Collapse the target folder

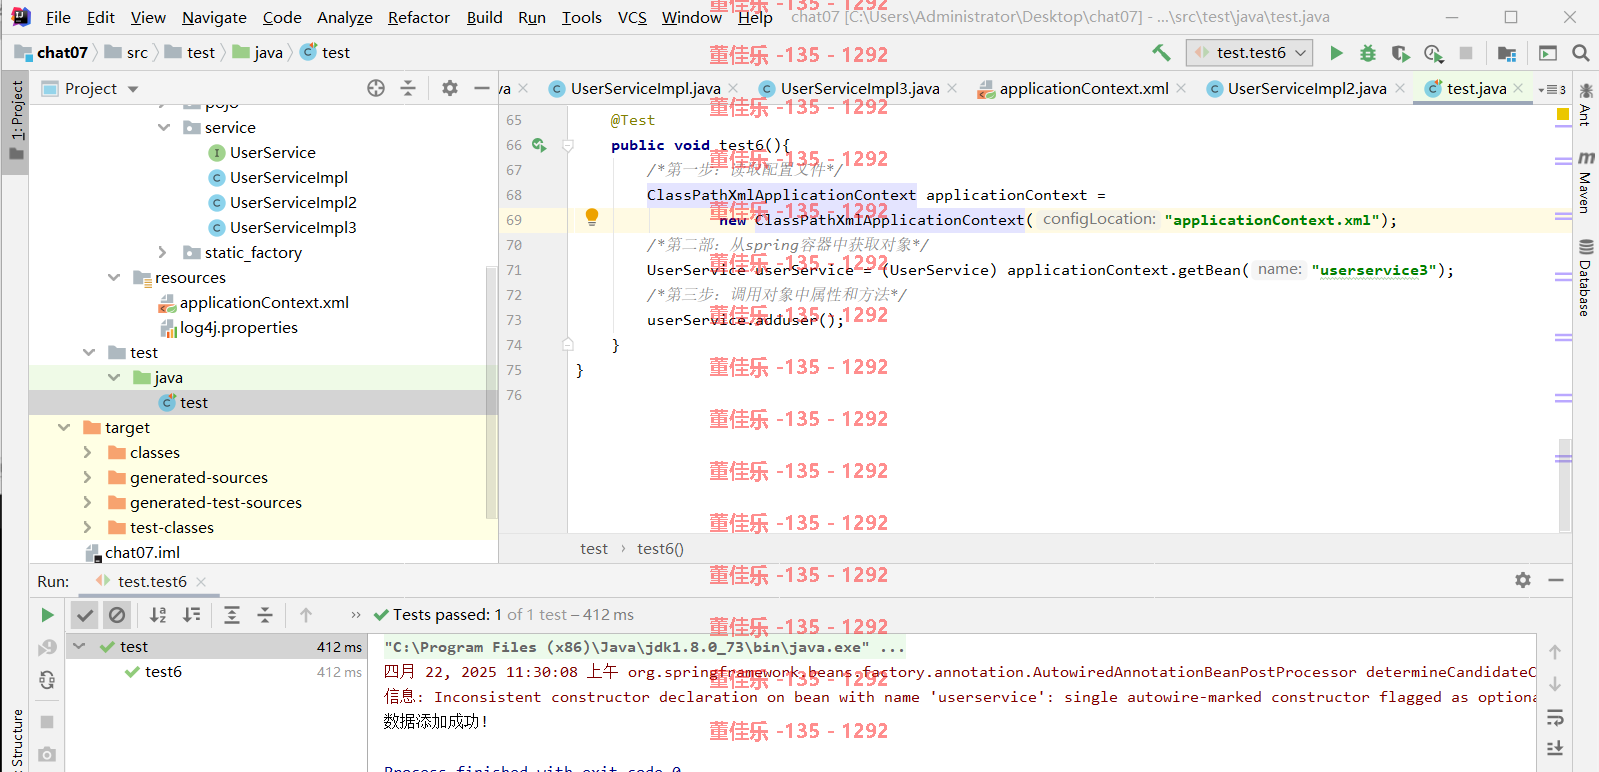[x=64, y=427]
